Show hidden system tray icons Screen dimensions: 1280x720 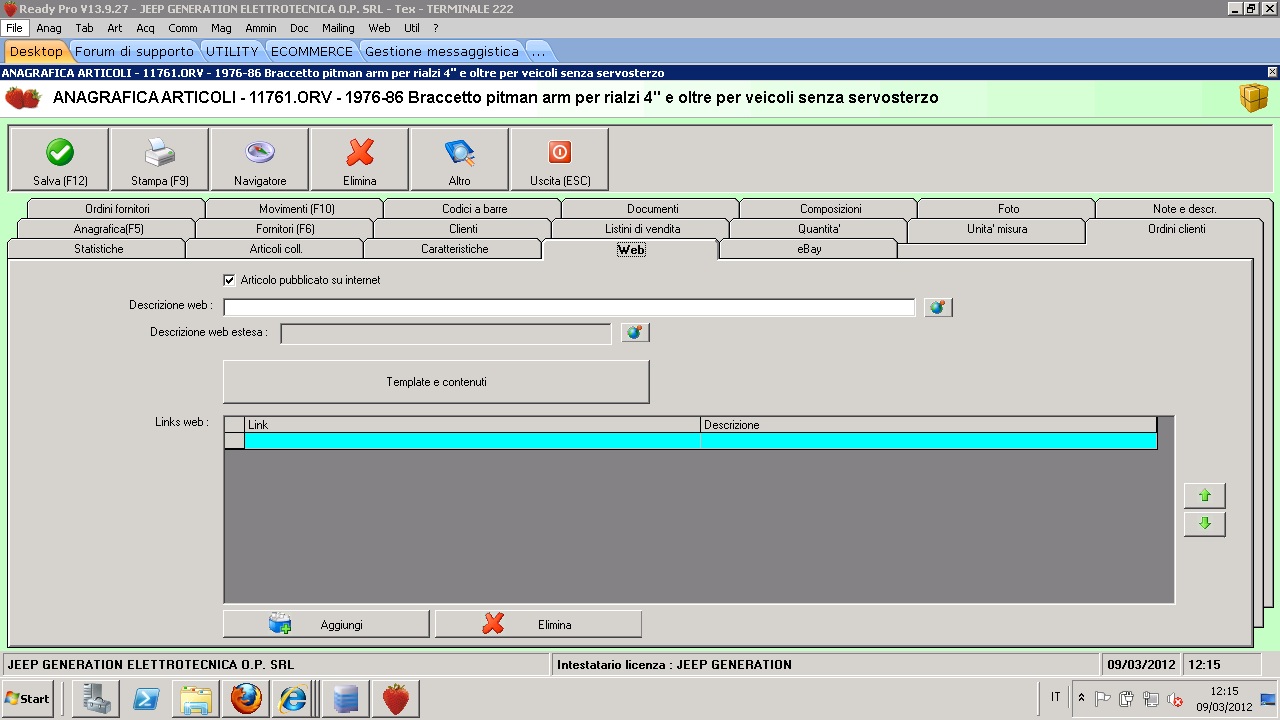[1081, 699]
